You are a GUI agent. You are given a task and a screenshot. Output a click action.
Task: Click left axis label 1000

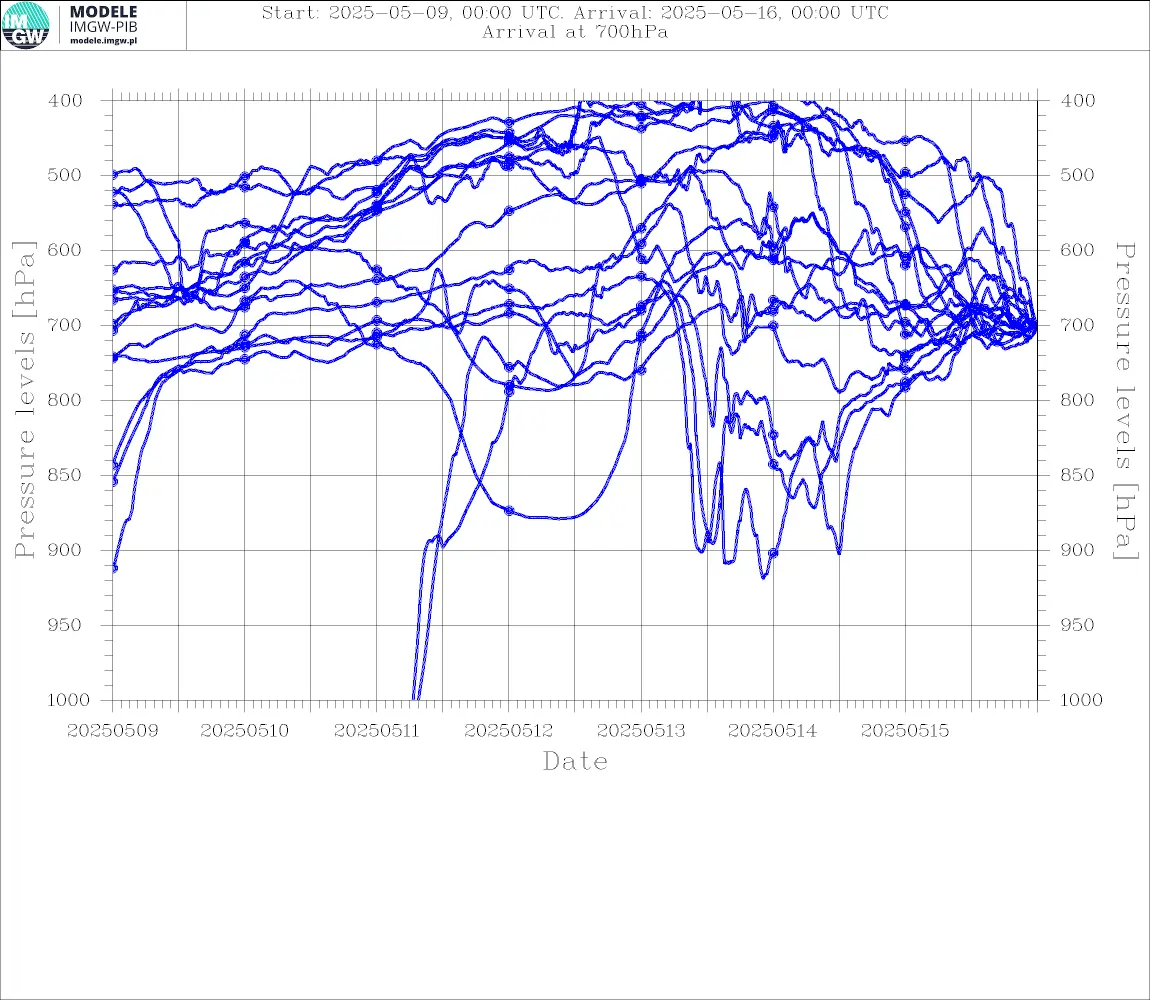tap(68, 700)
